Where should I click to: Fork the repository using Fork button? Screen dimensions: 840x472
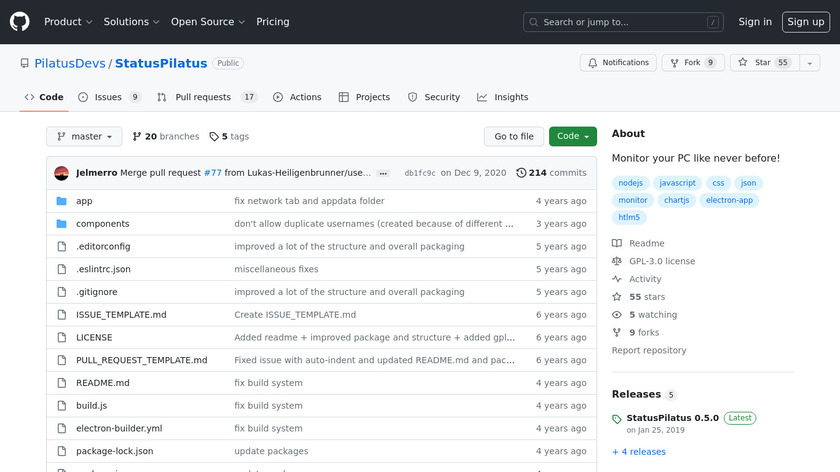pyautogui.click(x=692, y=63)
